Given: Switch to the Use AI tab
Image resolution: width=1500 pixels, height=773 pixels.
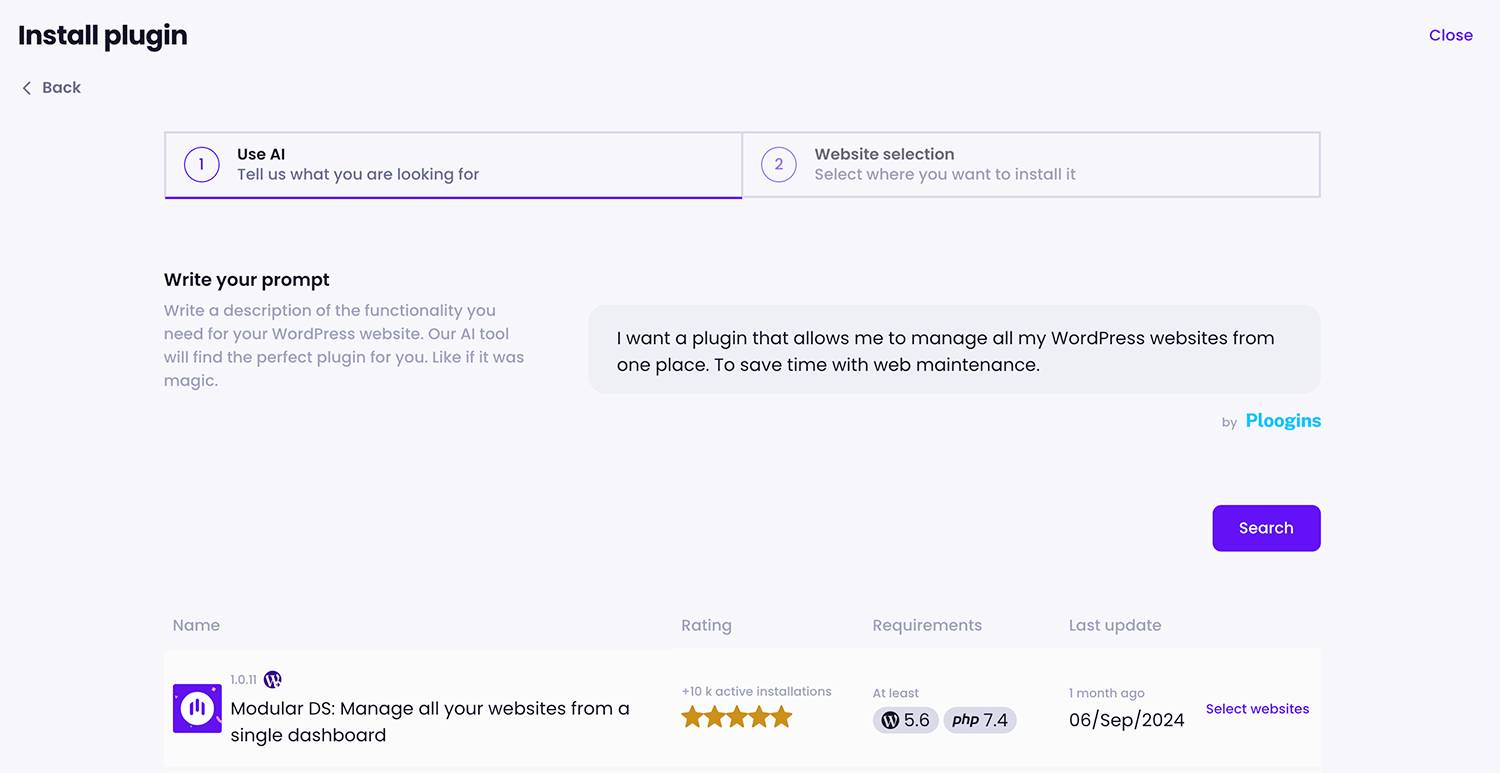Looking at the screenshot, I should coord(452,164).
